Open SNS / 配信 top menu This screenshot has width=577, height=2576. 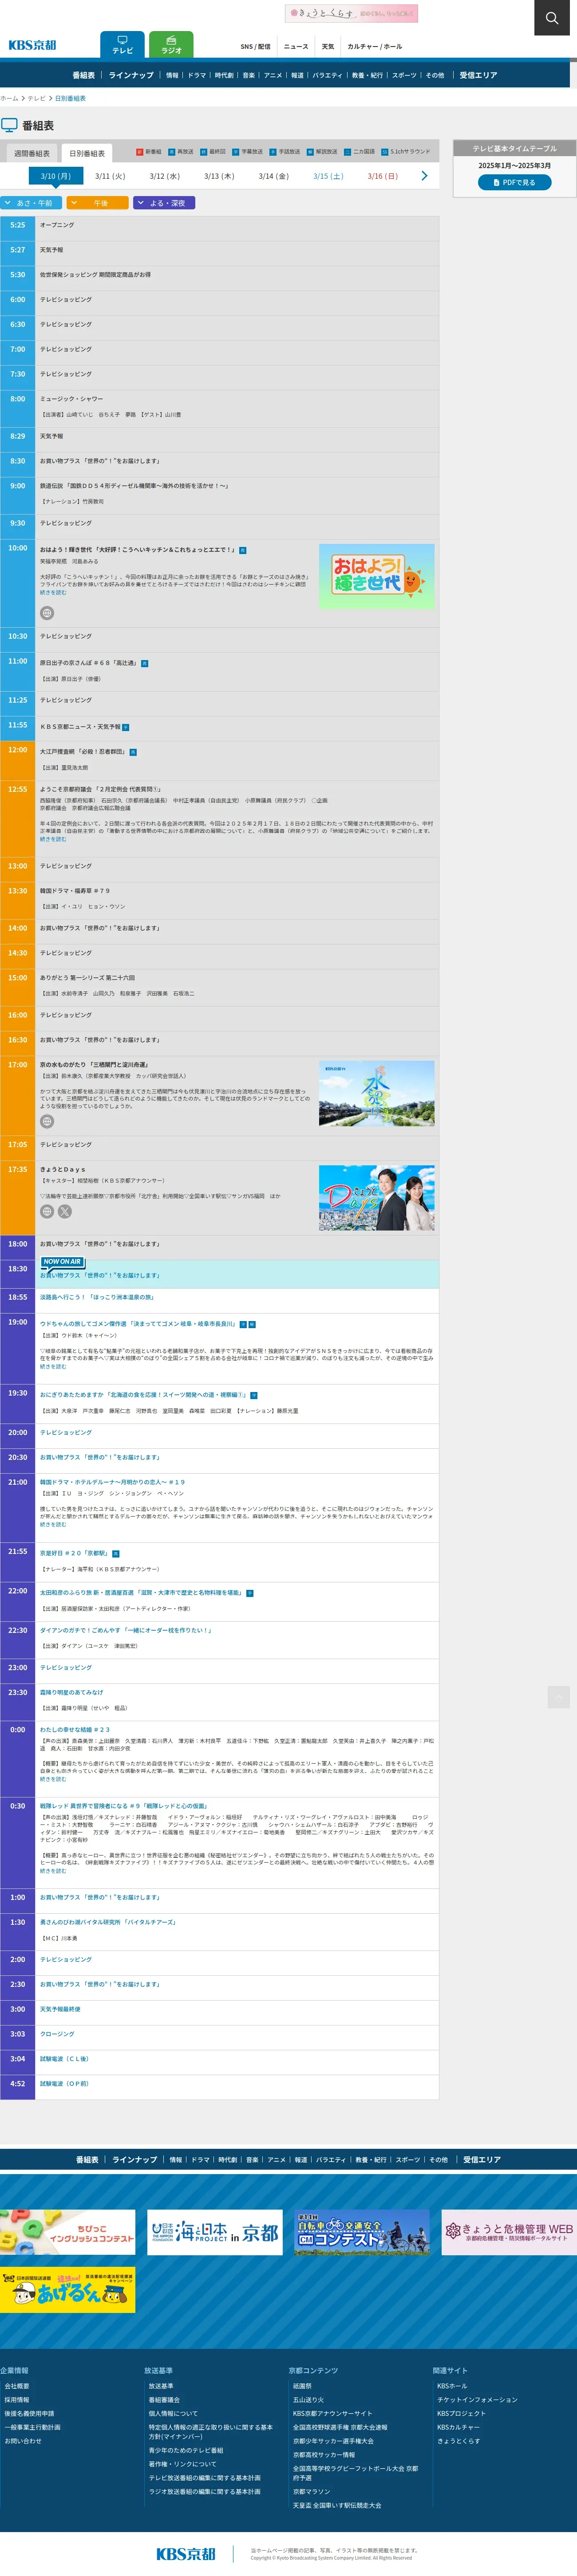(x=255, y=46)
